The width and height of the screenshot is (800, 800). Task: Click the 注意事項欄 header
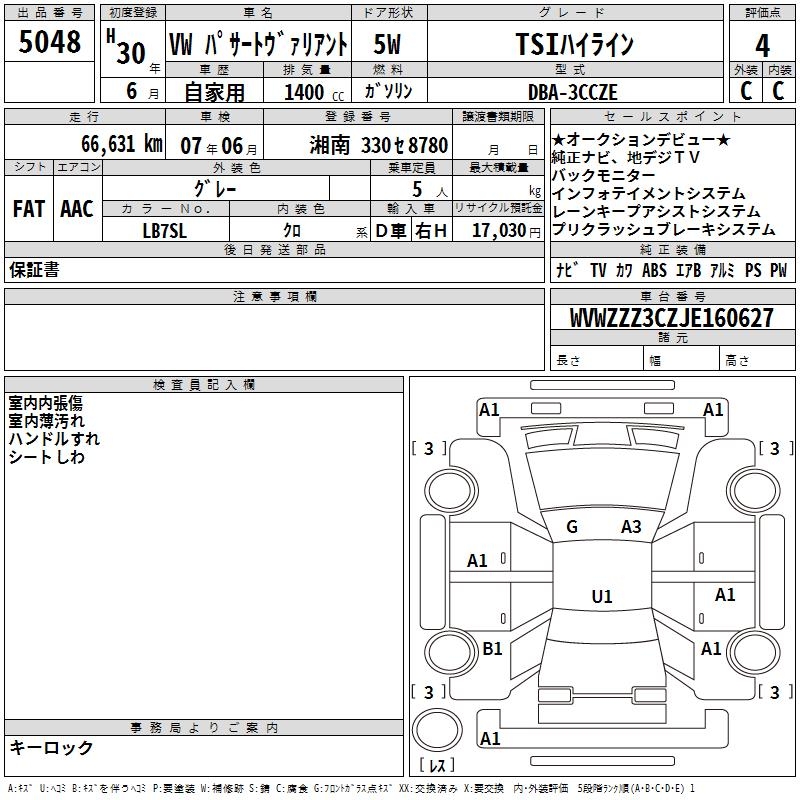(275, 296)
